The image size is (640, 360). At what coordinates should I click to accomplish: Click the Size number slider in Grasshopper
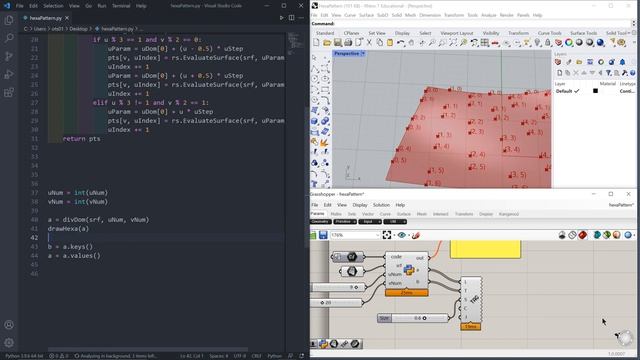[412, 318]
